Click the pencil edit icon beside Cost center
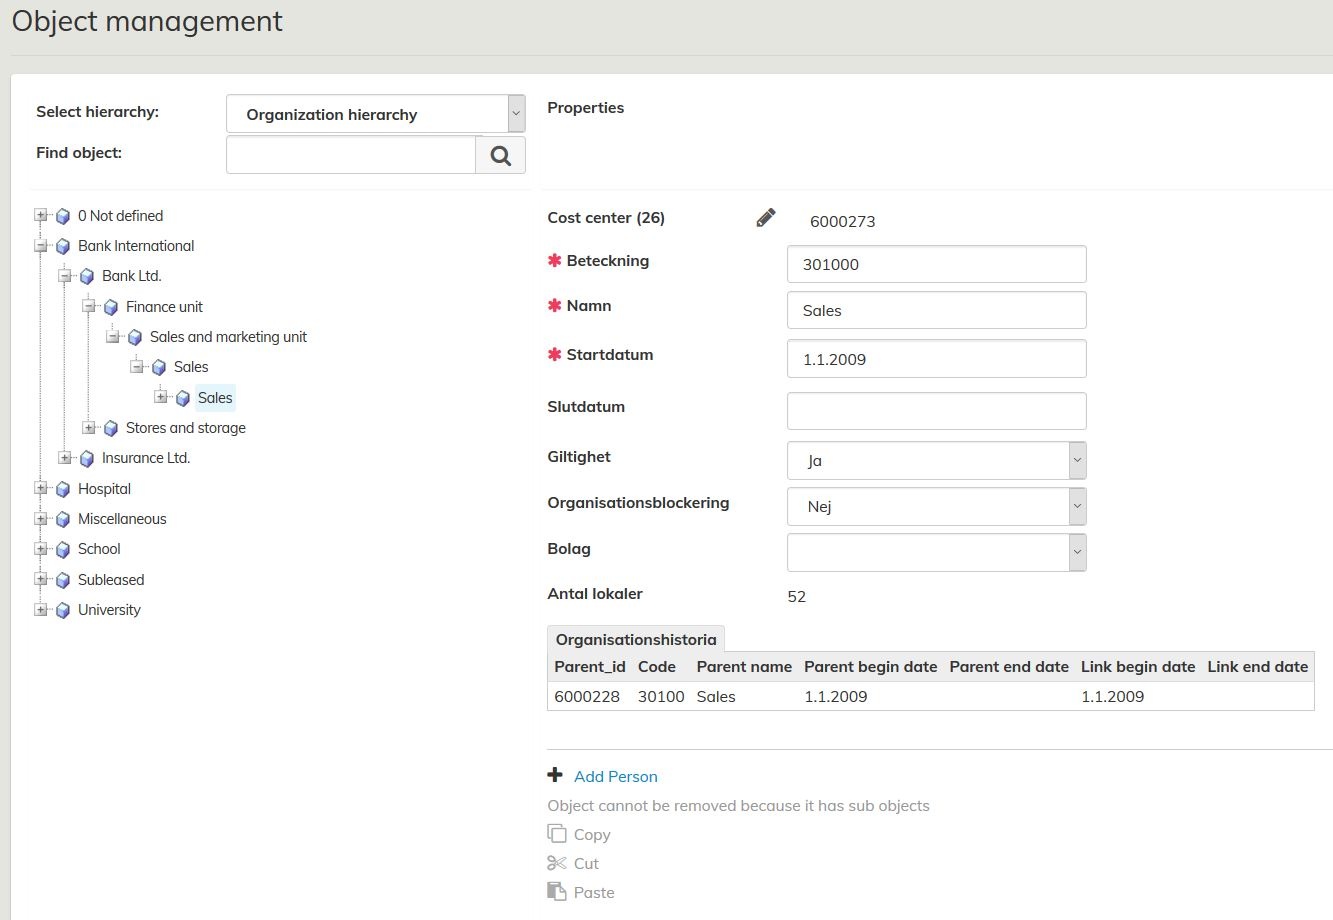The width and height of the screenshot is (1333, 920). [766, 218]
